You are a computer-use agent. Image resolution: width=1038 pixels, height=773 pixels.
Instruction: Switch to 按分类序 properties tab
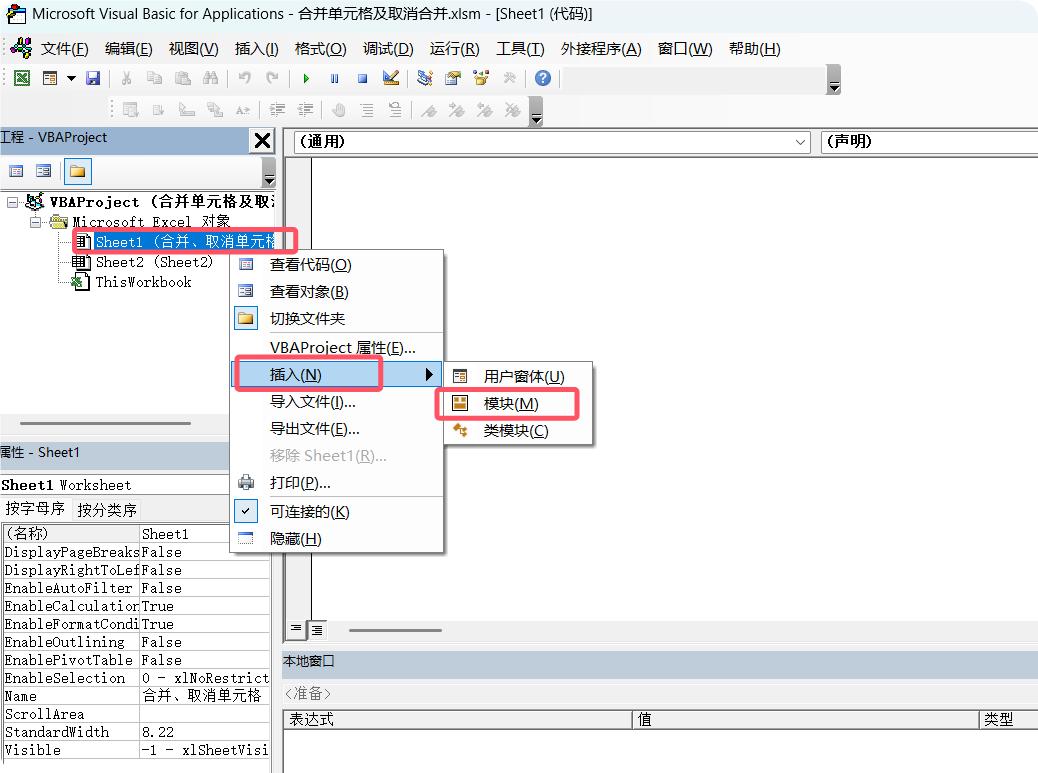point(107,510)
